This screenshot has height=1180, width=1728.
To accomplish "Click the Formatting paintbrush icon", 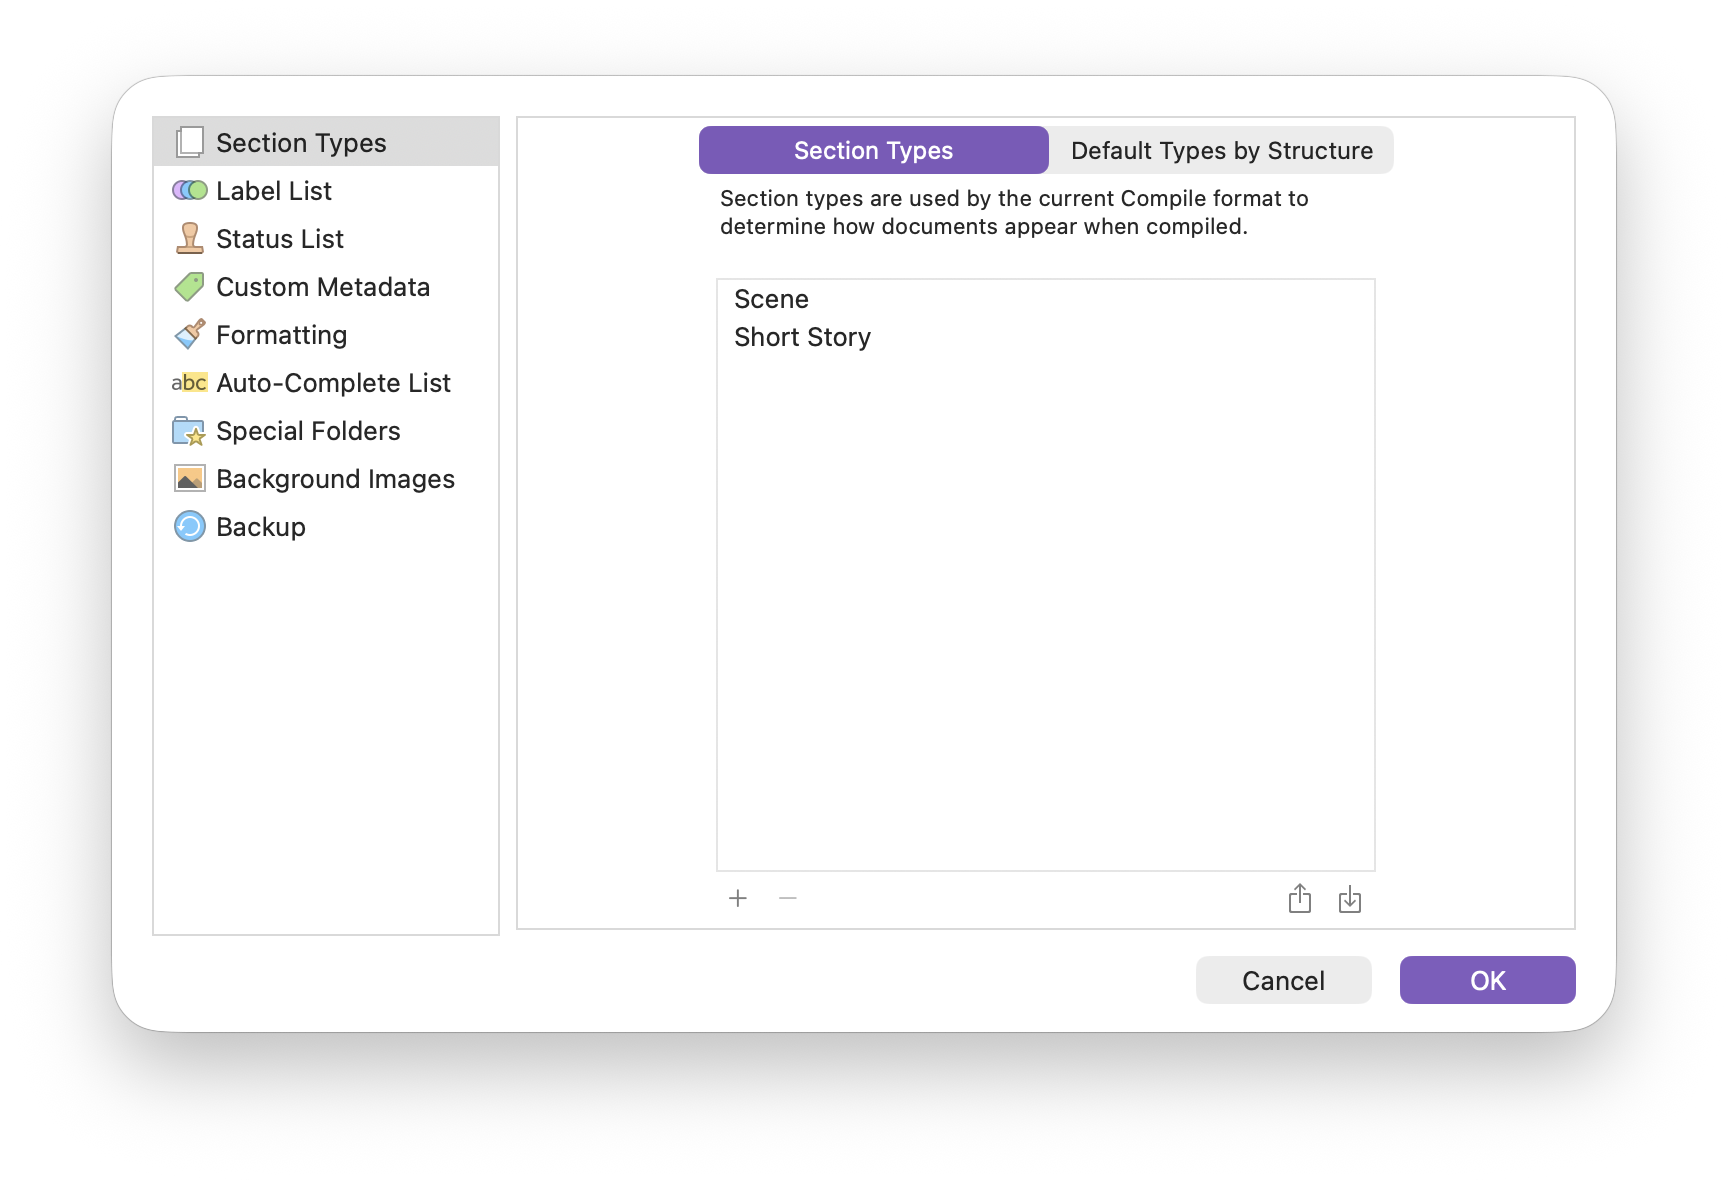I will pyautogui.click(x=189, y=334).
